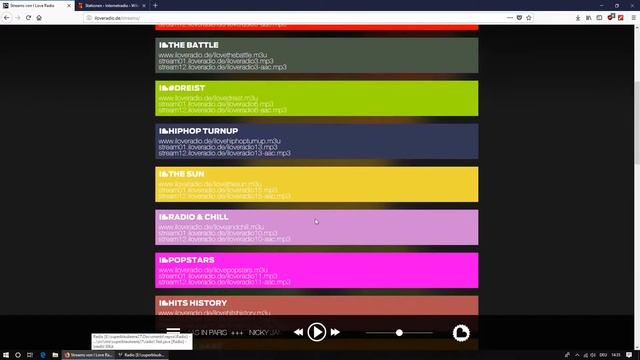The height and width of the screenshot is (360, 640).
Task: Switch to the Radio IDE taskbar button
Action: (142, 355)
